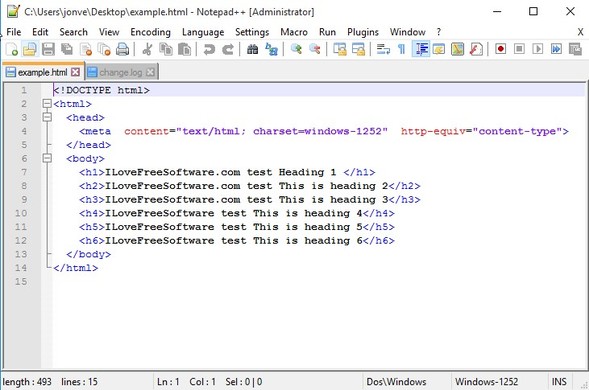Open Find using binoculars icon
Viewport: 589px width, 390px height.
(252, 49)
